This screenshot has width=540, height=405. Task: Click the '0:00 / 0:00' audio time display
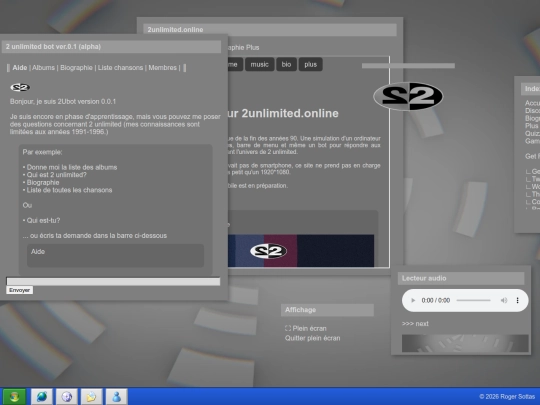(x=436, y=300)
